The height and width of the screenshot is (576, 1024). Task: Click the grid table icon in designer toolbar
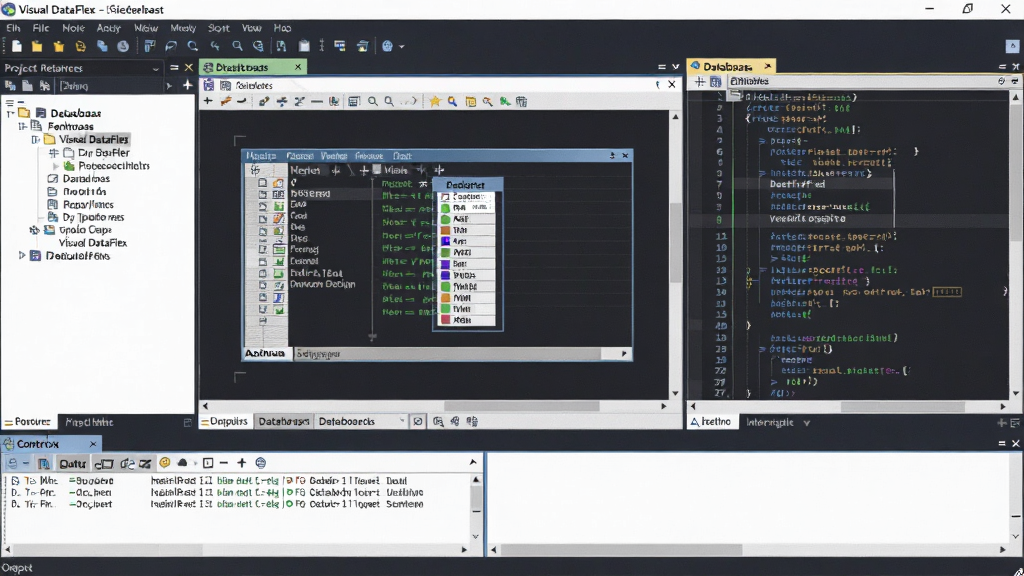click(x=354, y=101)
